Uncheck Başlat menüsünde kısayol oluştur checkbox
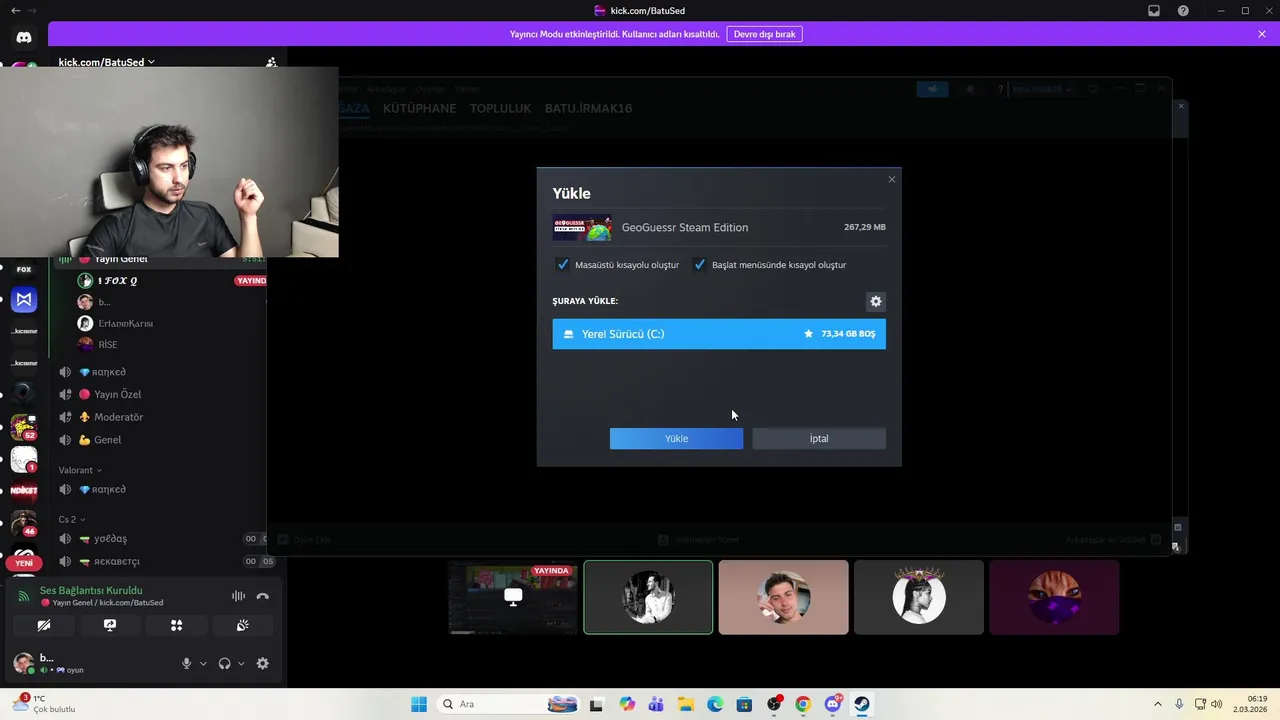The width and height of the screenshot is (1280, 720). pyautogui.click(x=699, y=265)
